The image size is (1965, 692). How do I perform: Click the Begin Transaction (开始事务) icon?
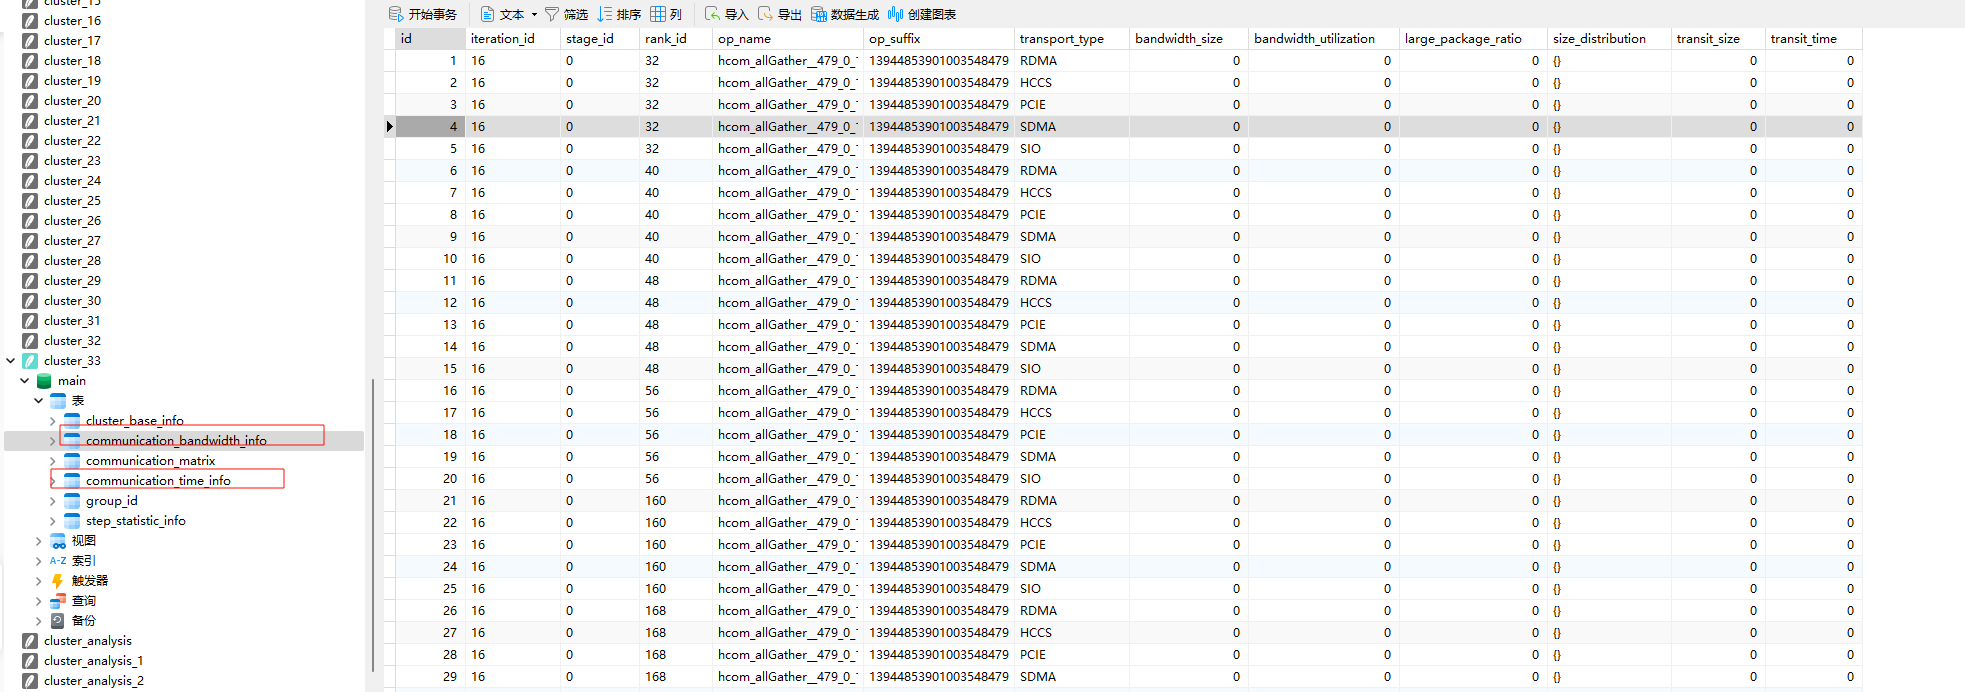[x=396, y=14]
